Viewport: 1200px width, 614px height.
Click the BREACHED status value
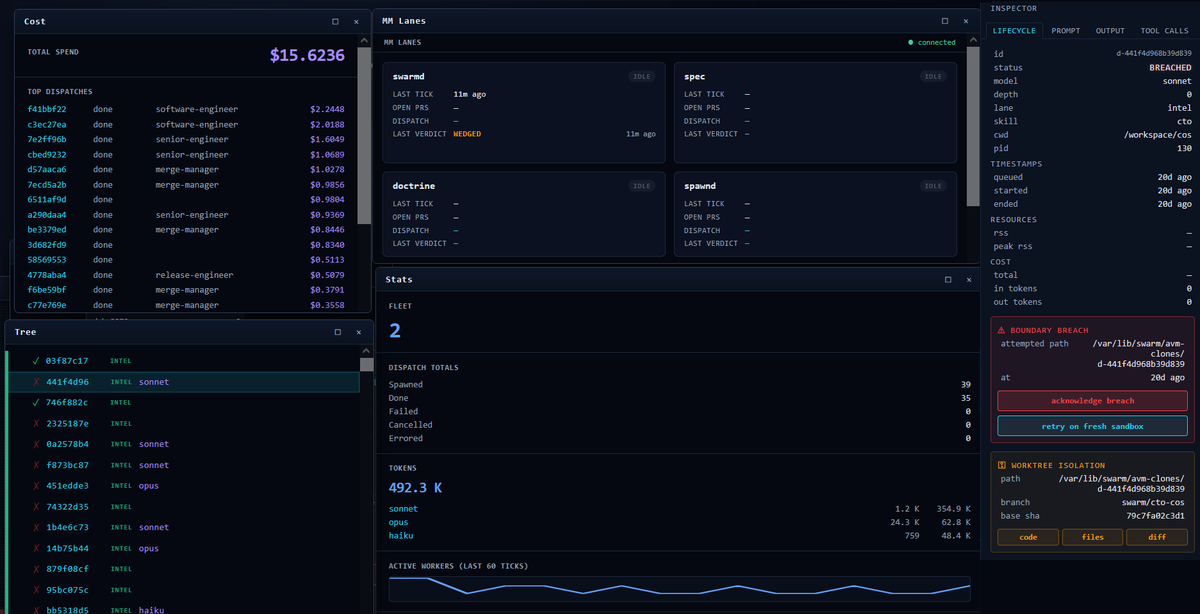(1169, 68)
